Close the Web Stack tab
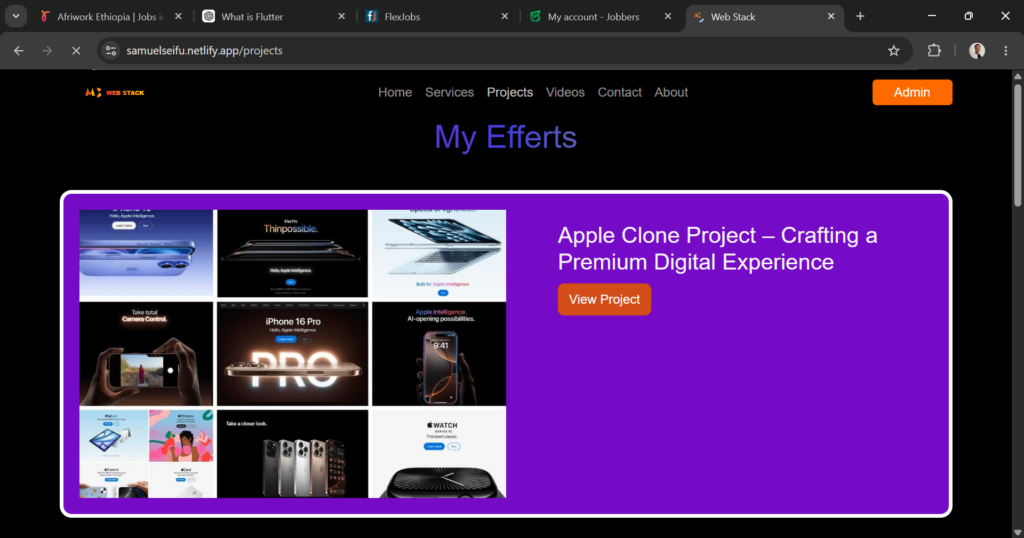The image size is (1024, 538). click(831, 16)
